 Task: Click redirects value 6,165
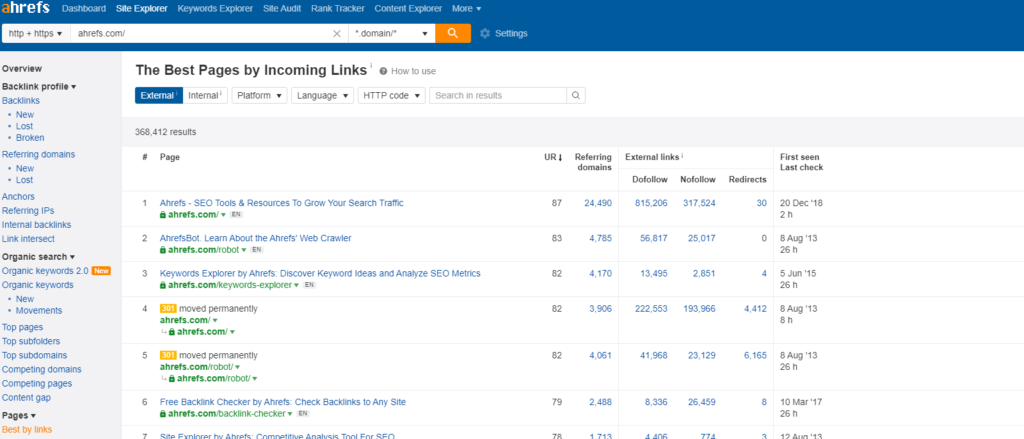755,356
